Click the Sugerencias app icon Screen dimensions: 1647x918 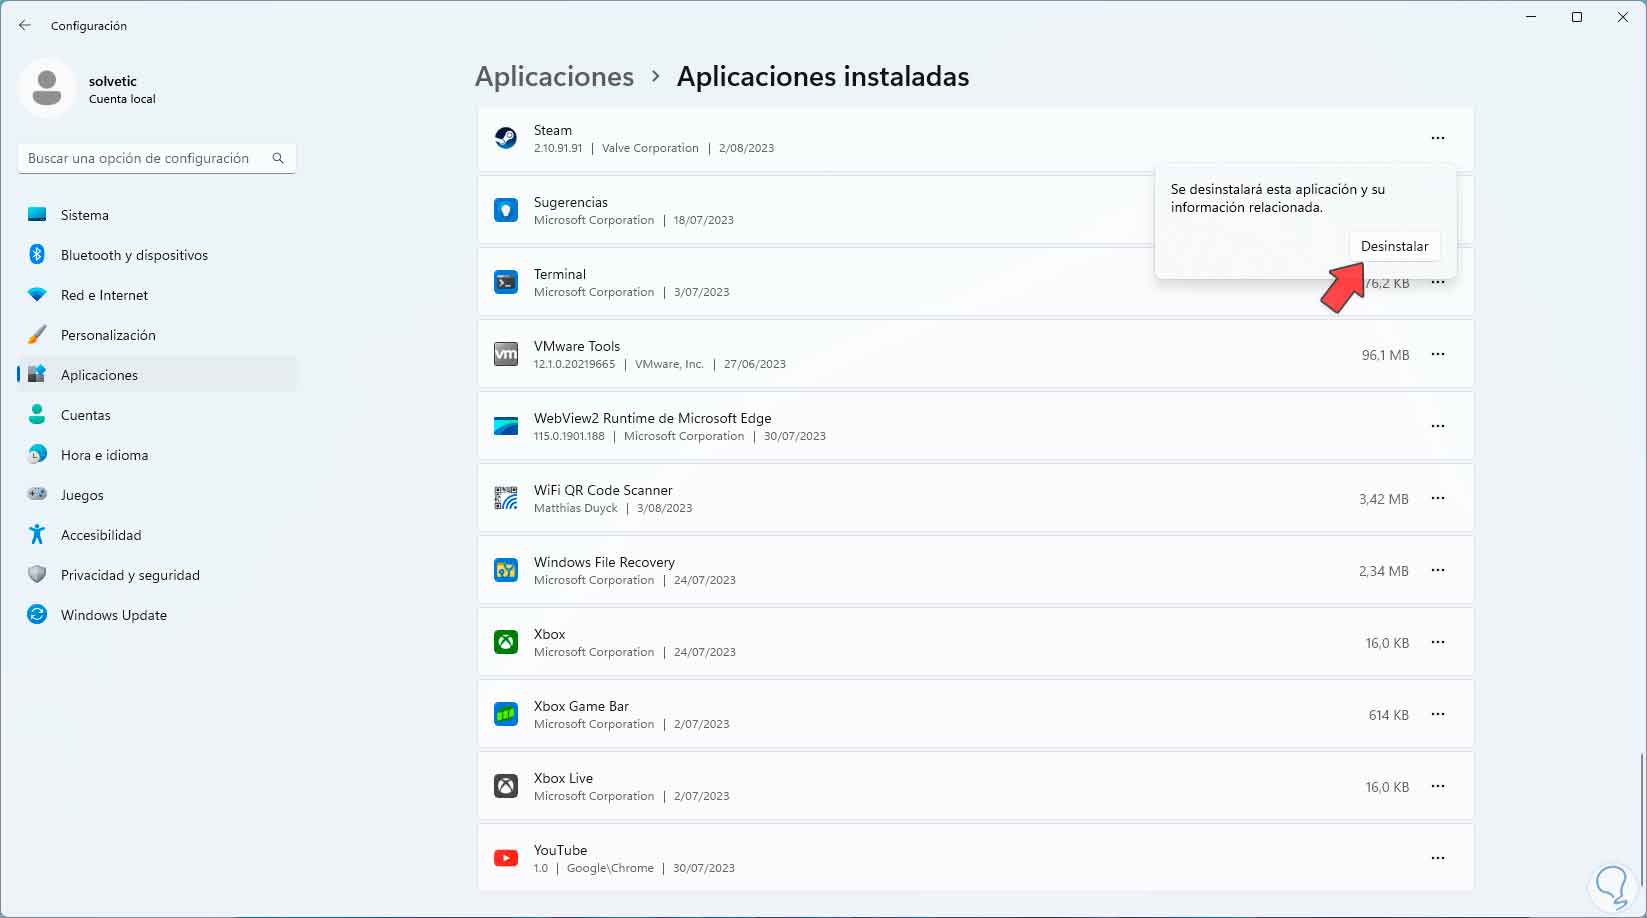pyautogui.click(x=506, y=210)
